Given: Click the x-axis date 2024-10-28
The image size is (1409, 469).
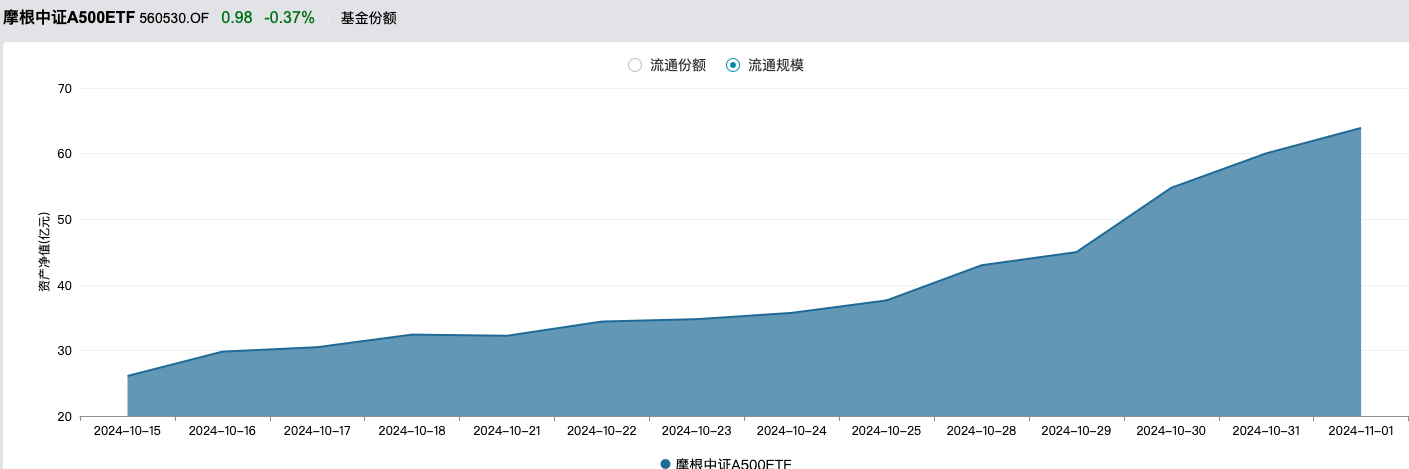Looking at the screenshot, I should (x=981, y=430).
